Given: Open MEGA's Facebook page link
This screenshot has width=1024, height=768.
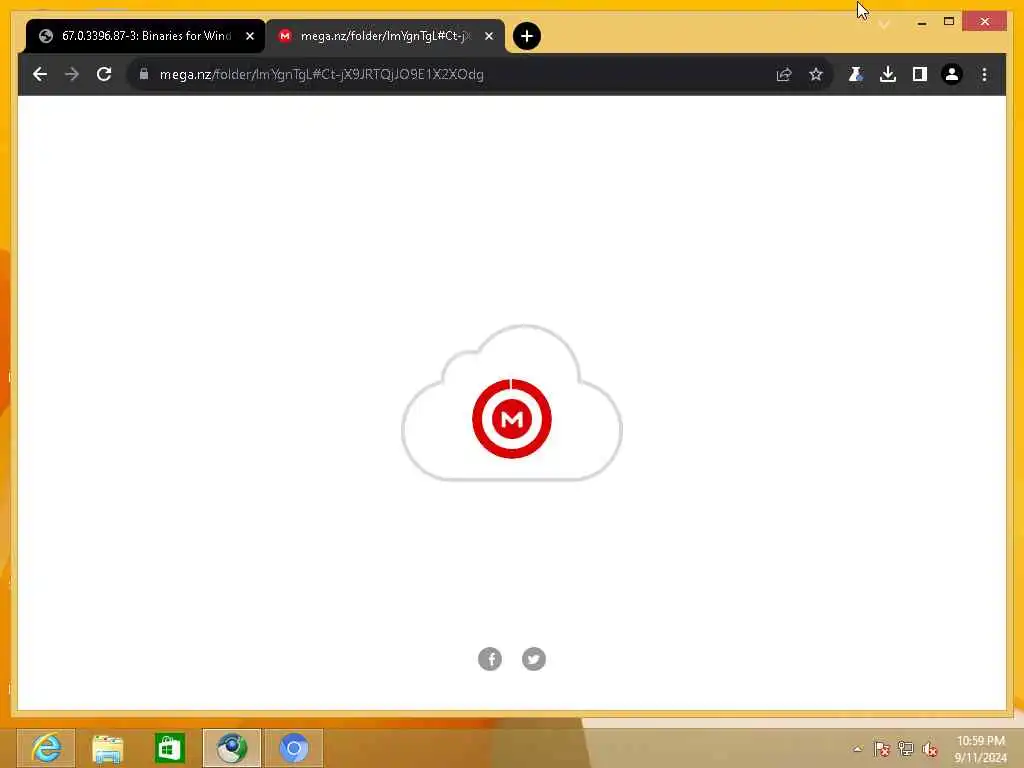Looking at the screenshot, I should 490,659.
